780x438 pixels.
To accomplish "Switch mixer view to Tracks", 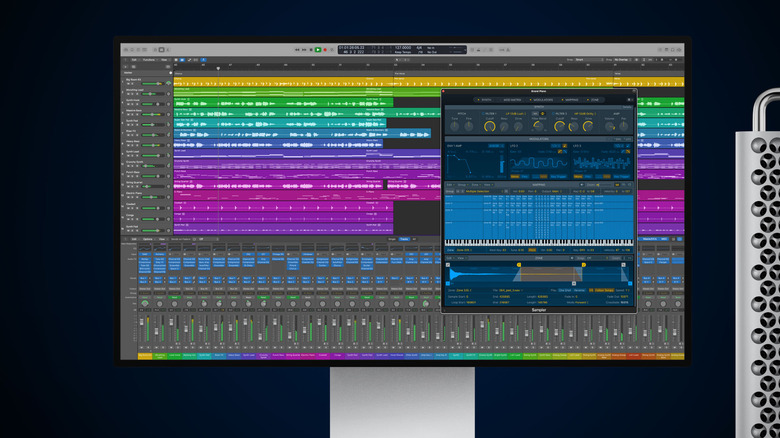I will (x=404, y=240).
